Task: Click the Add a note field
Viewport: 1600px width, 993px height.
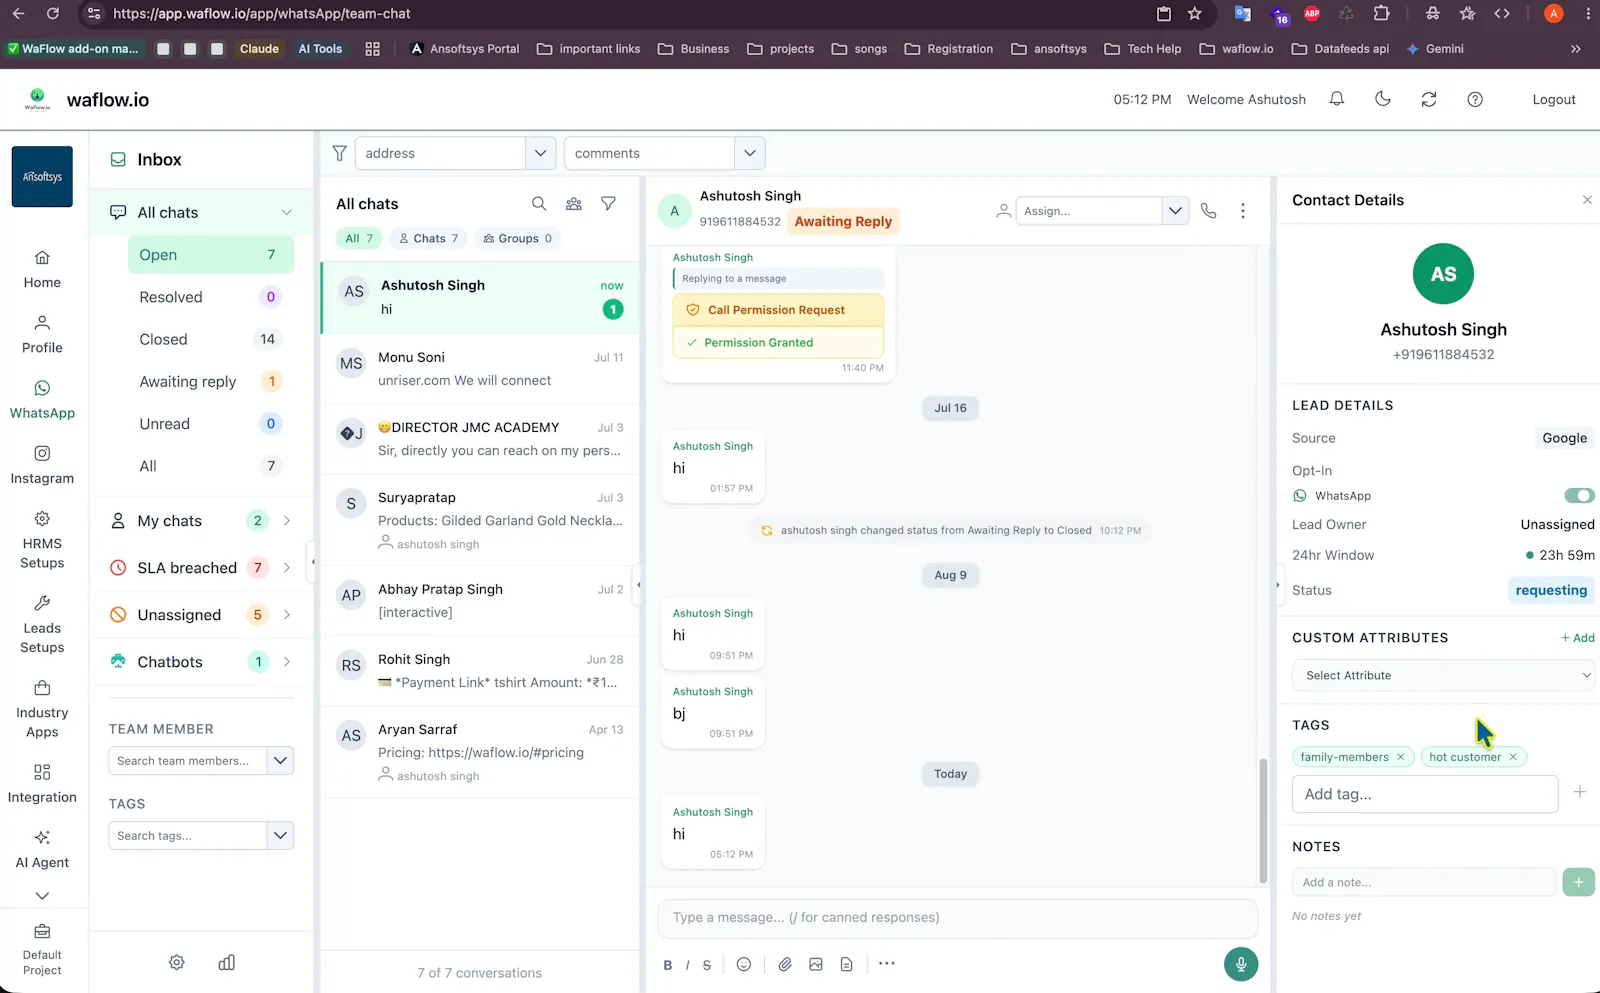Action: tap(1425, 882)
